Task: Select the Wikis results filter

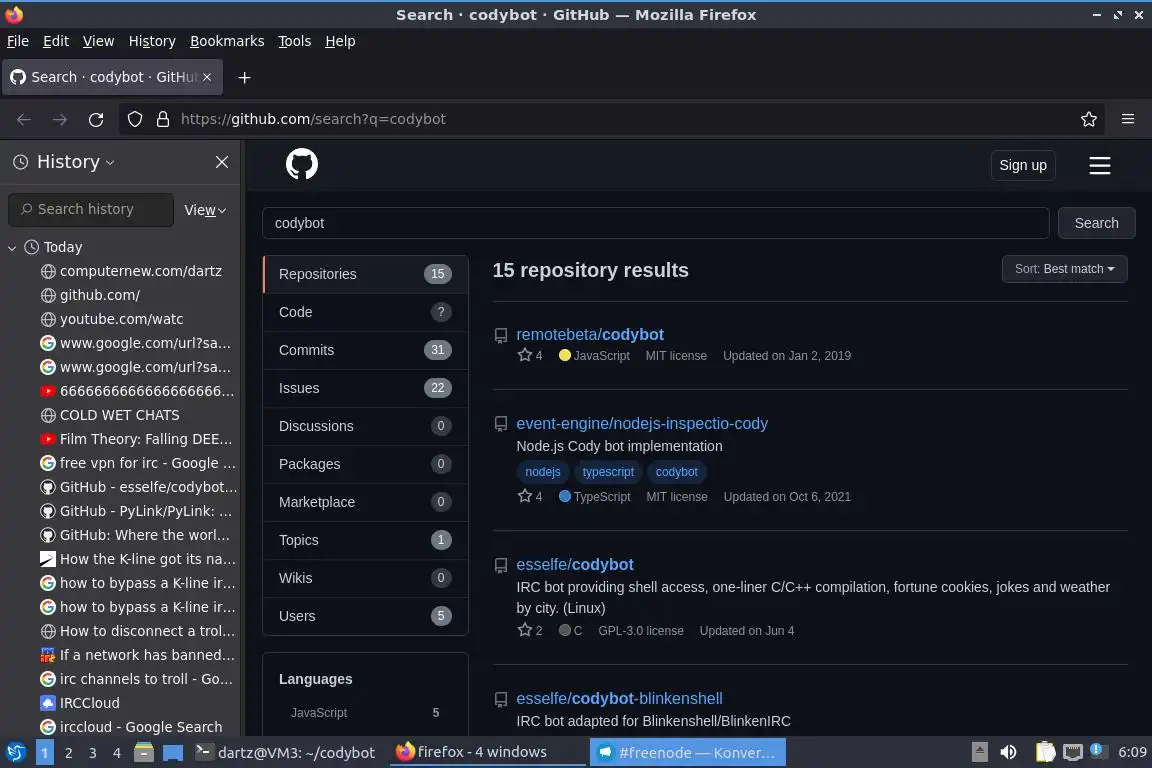Action: [x=365, y=578]
